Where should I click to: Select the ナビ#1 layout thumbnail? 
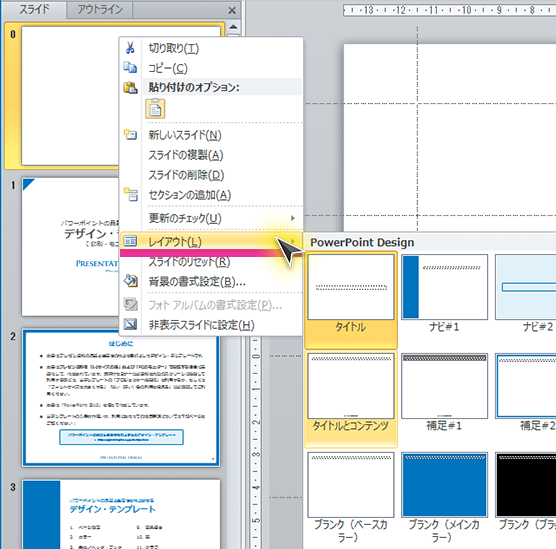tap(444, 293)
